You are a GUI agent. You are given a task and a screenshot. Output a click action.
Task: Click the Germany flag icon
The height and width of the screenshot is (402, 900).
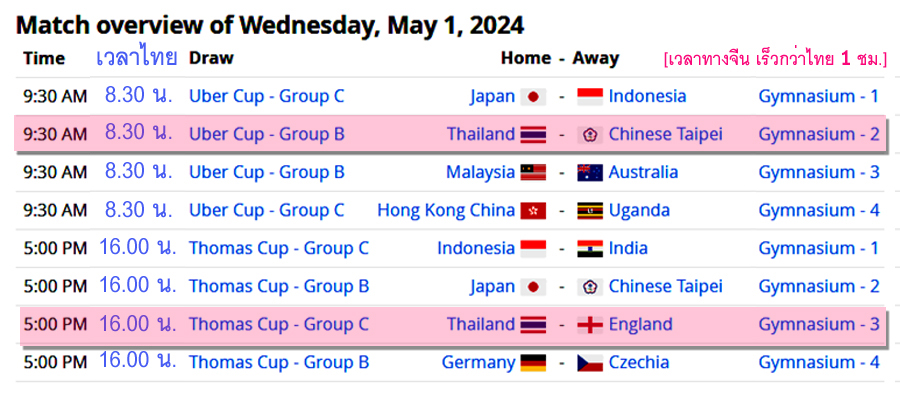[x=533, y=362]
